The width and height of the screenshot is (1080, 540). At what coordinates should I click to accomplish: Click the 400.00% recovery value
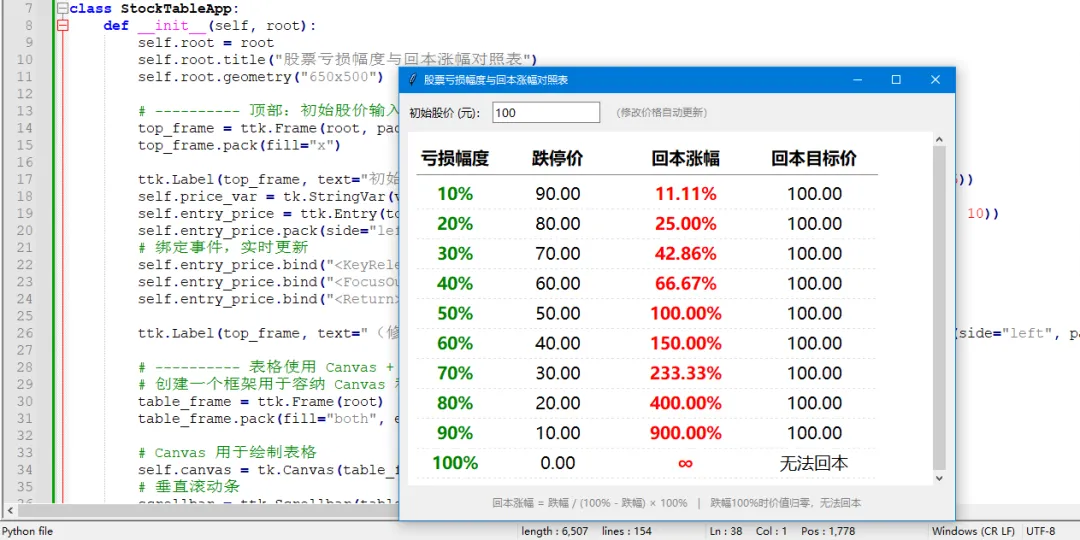686,403
